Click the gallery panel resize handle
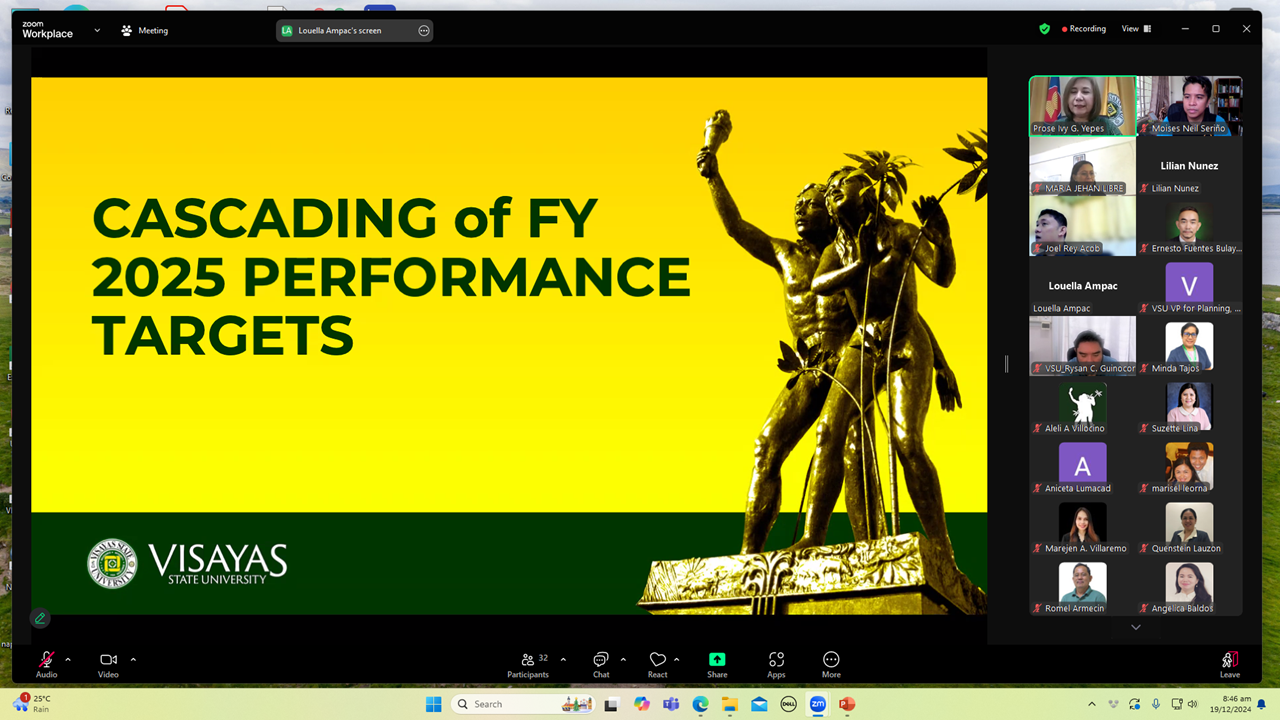Screen dimensions: 1280x720 pos(1006,364)
